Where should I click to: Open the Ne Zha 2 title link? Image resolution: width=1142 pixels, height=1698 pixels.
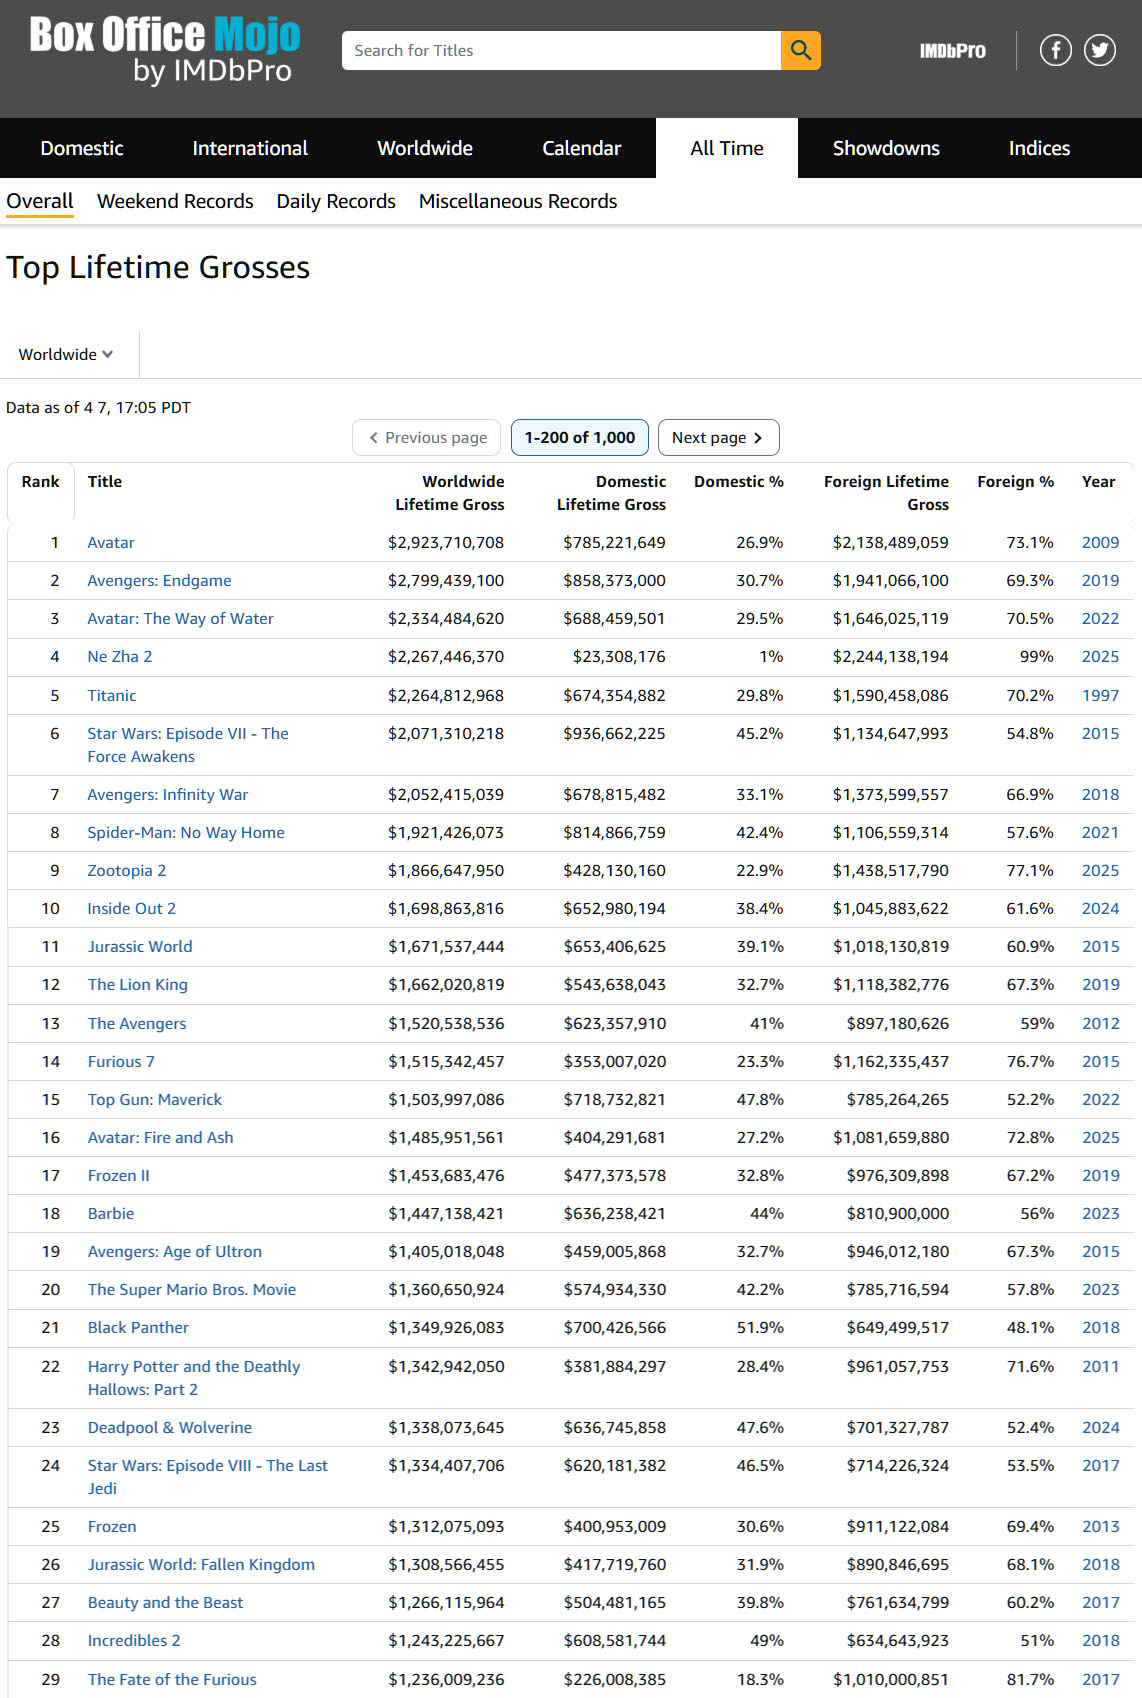click(x=120, y=656)
